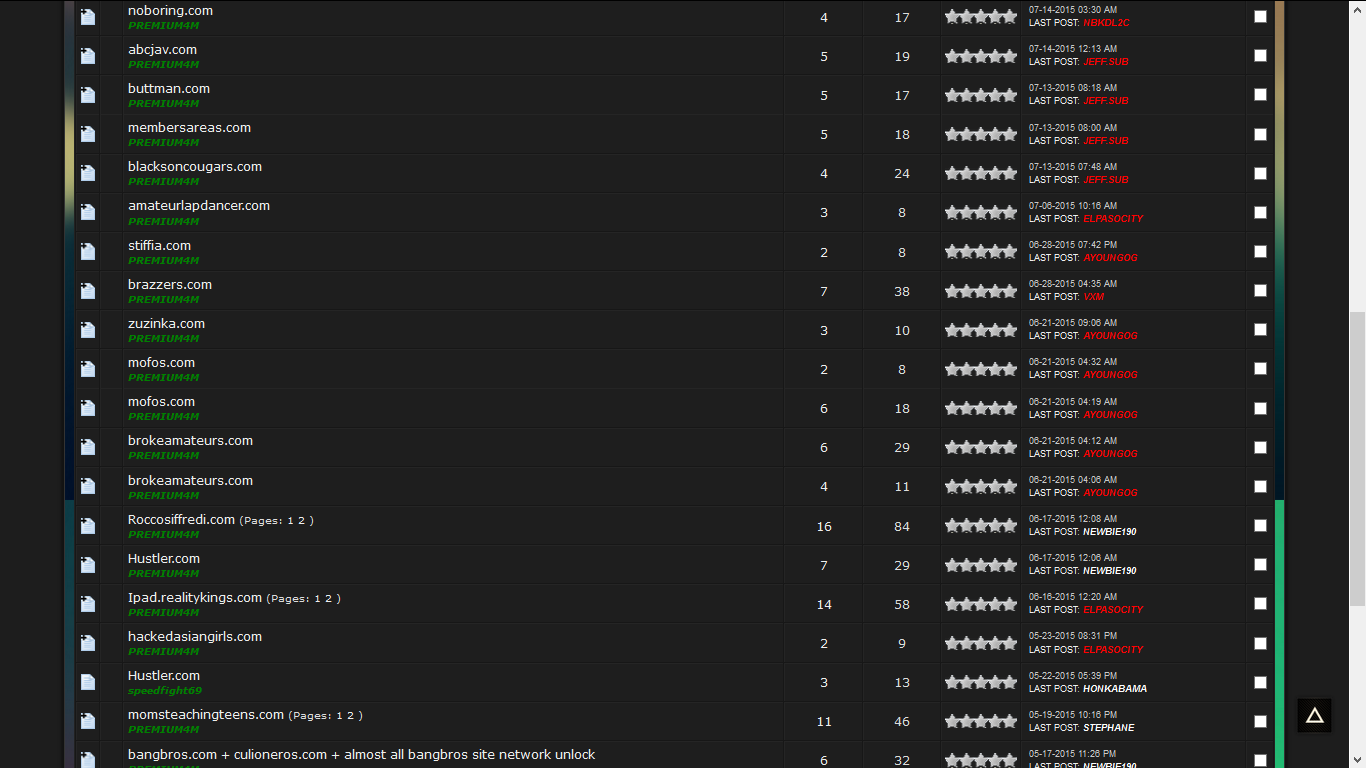The height and width of the screenshot is (768, 1366).
Task: Click the date 07-14-2015 03:30 AM
Action: point(1073,10)
